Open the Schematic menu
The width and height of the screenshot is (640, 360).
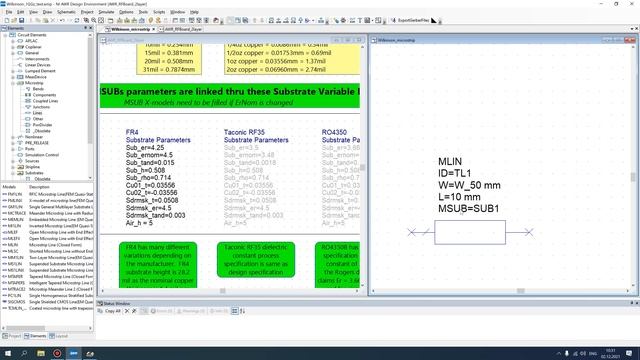[x=66, y=12]
